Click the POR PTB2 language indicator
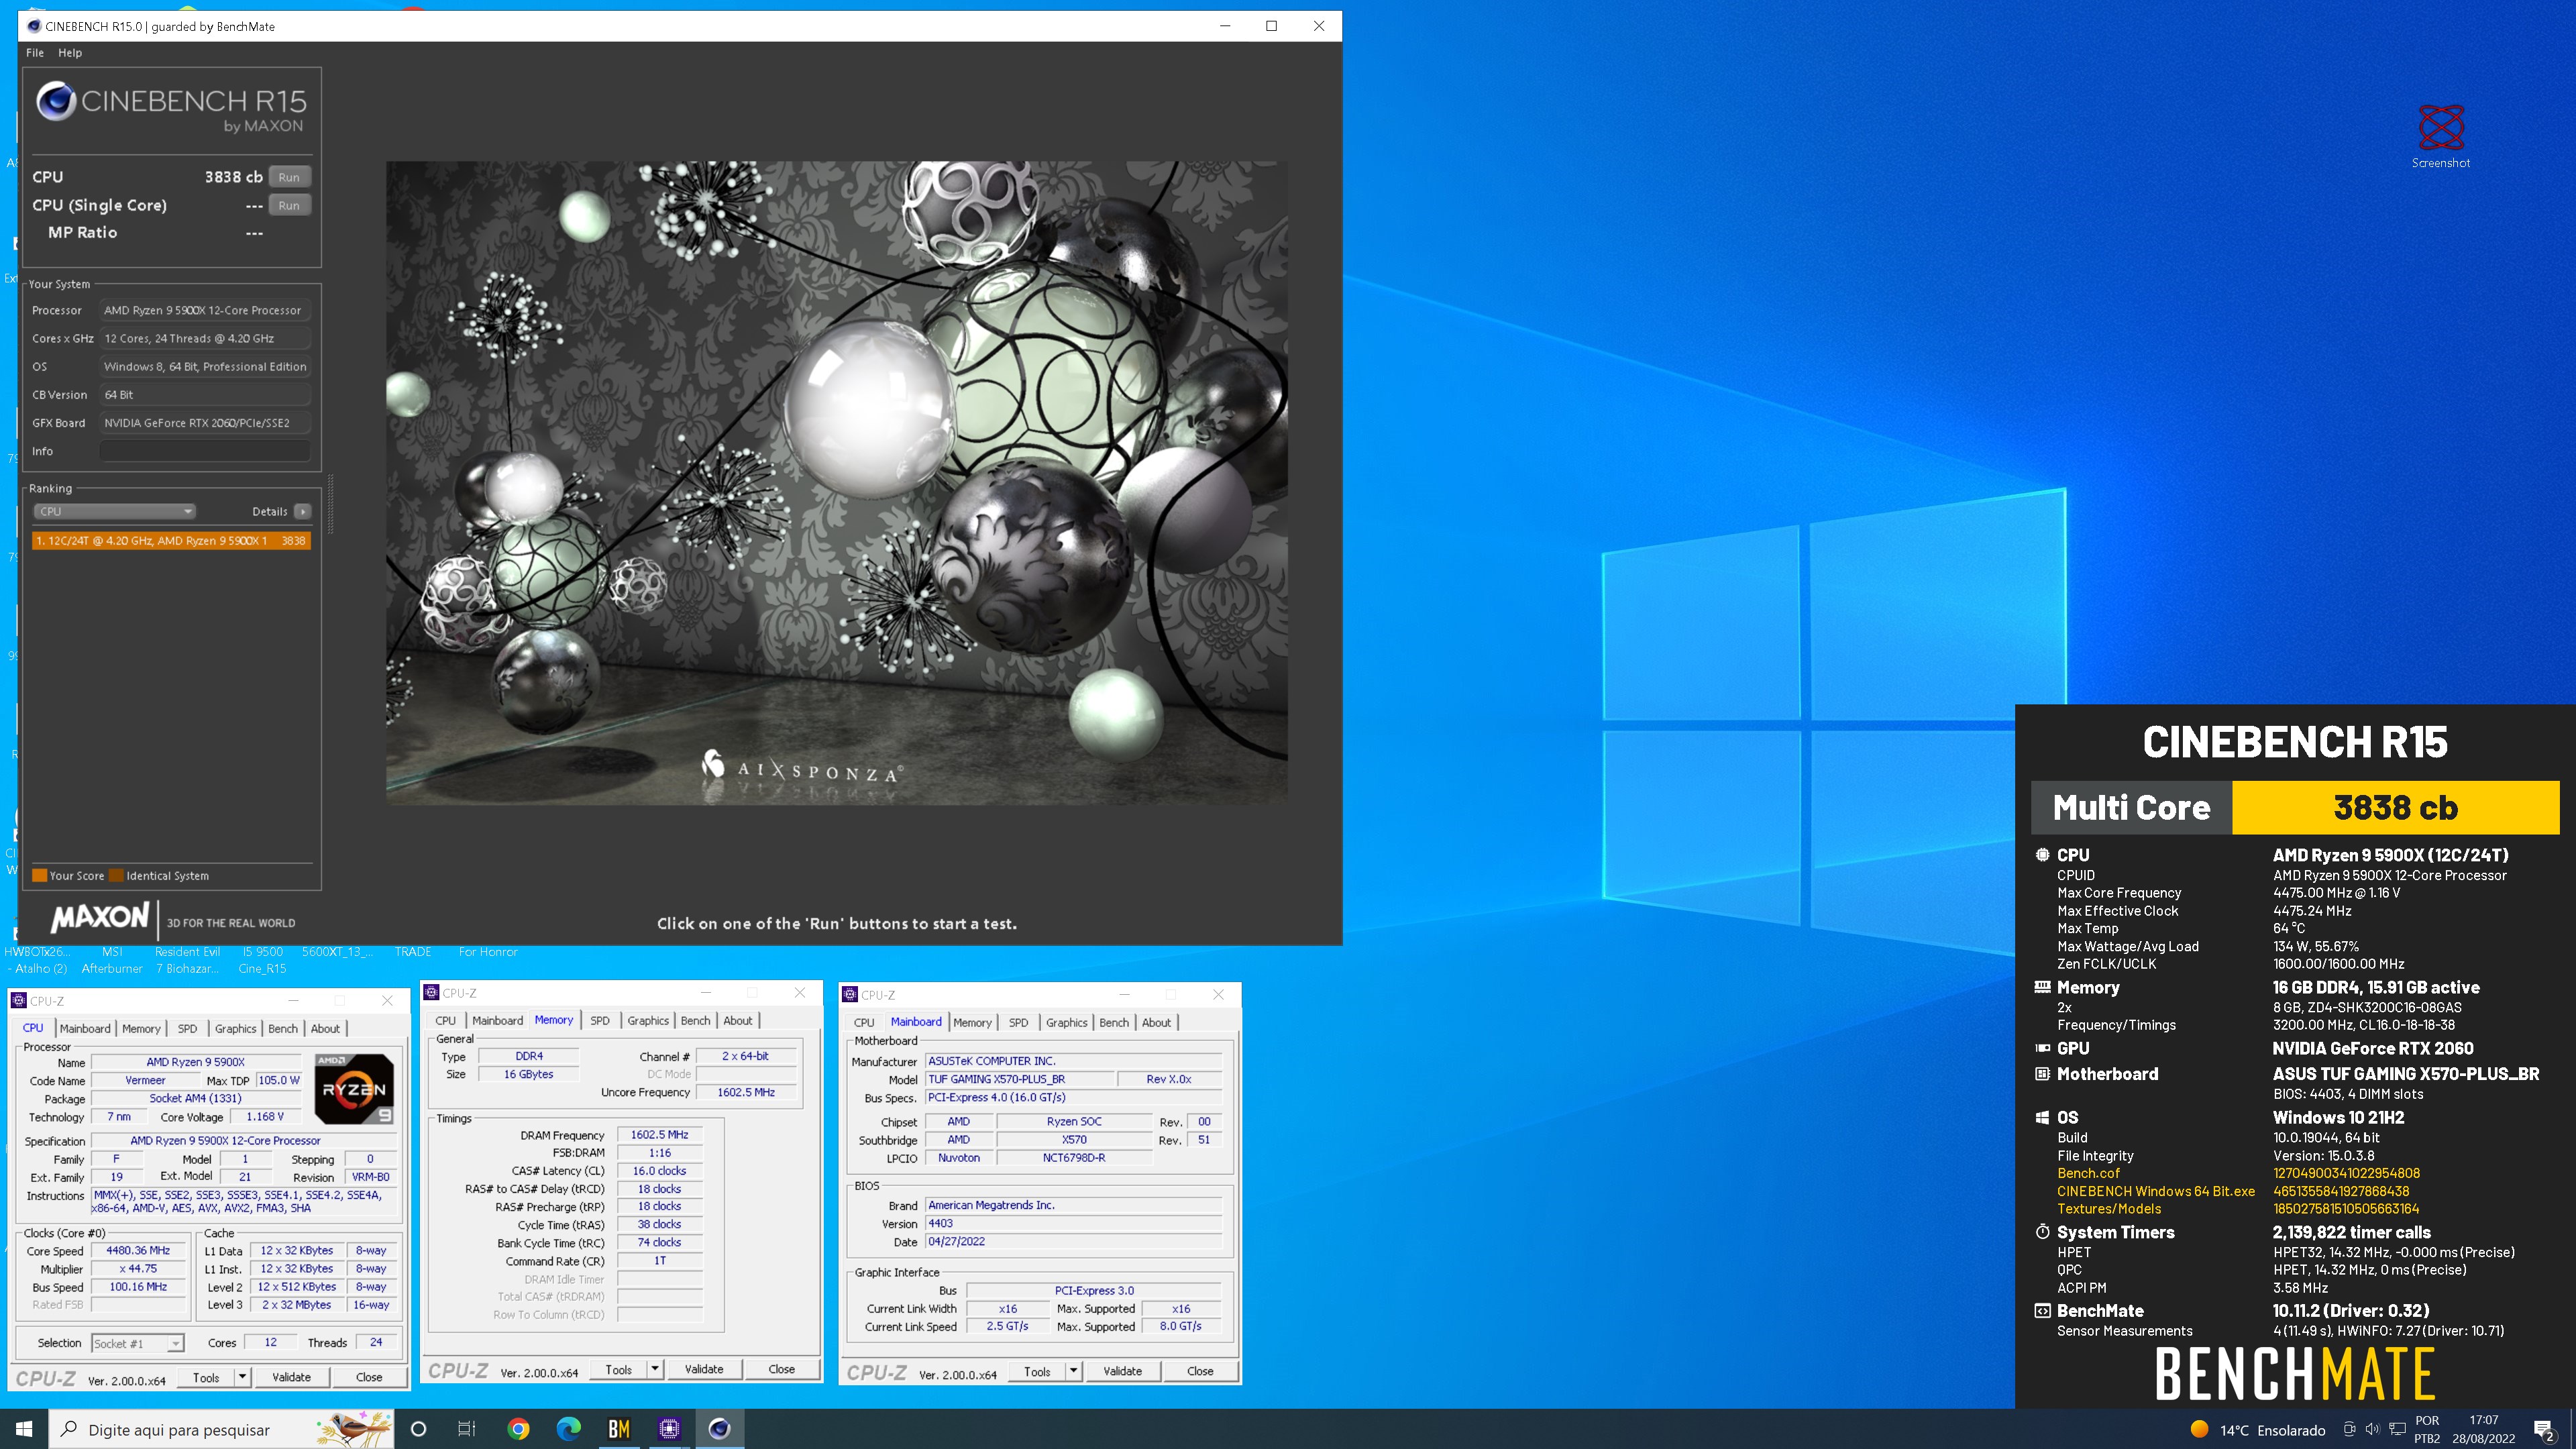The image size is (2576, 1449). [x=2427, y=1429]
